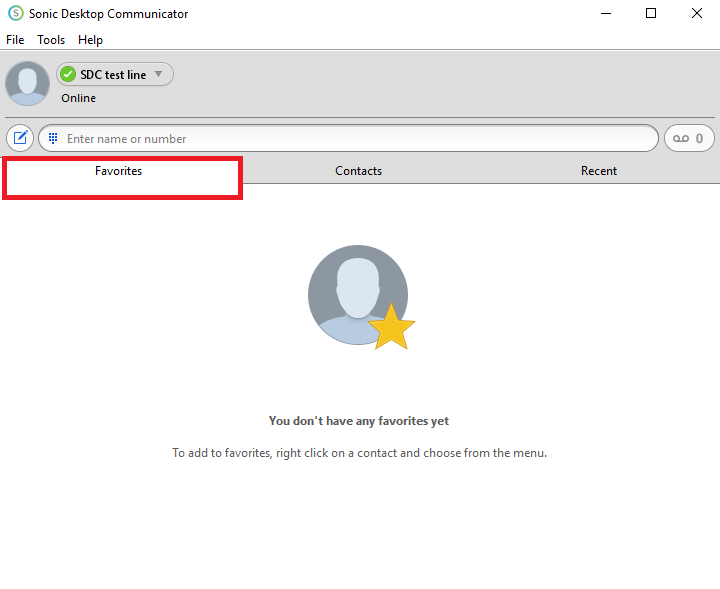This screenshot has height=589, width=720.
Task: Open the File menu
Action: [x=15, y=40]
